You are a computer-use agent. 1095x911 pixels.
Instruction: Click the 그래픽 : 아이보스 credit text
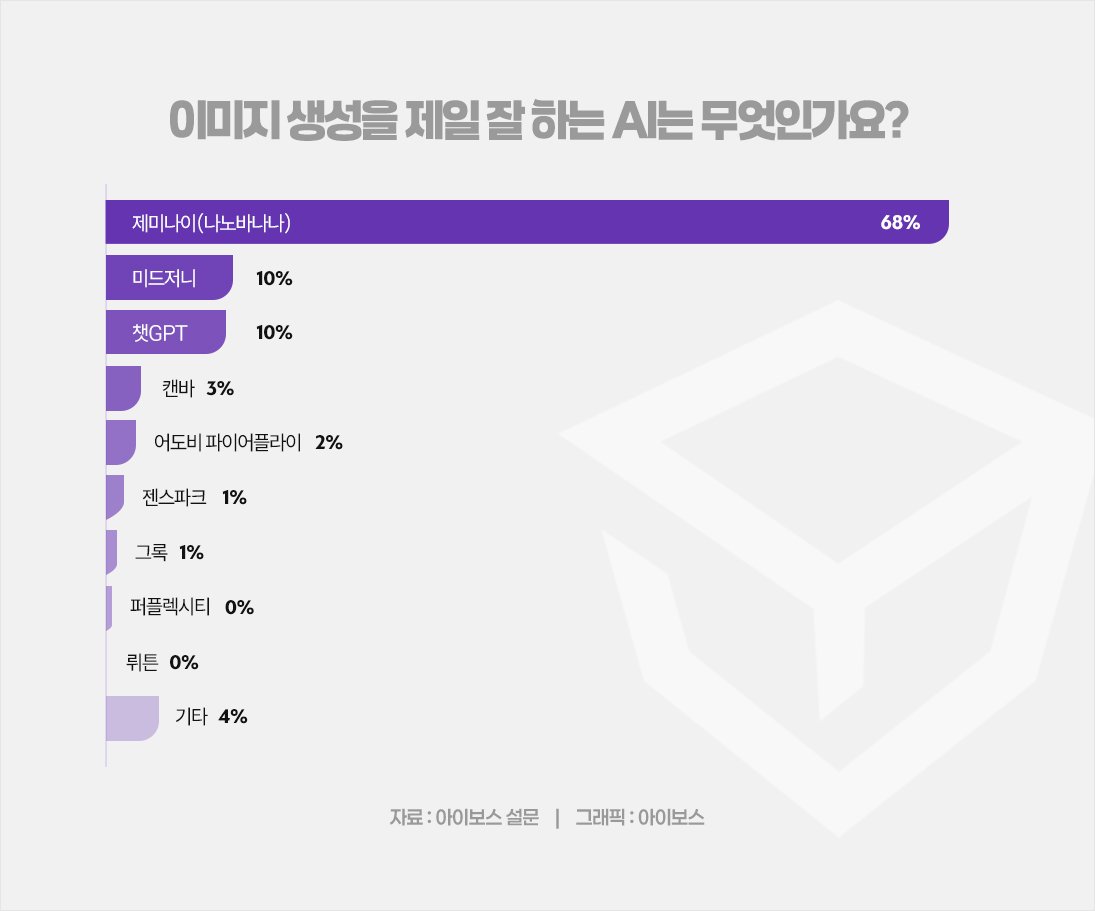[x=640, y=817]
